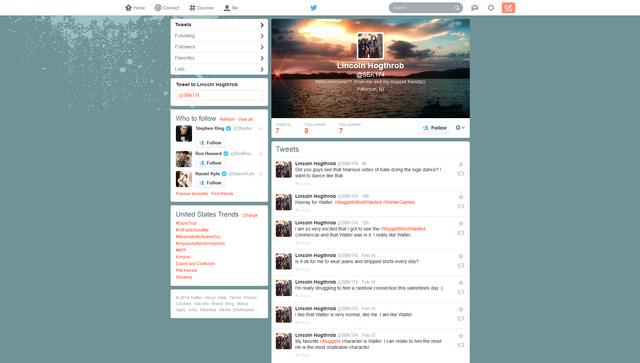Click Lincoln Hogthrob profile picture
The width and height of the screenshot is (640, 363).
370,46
